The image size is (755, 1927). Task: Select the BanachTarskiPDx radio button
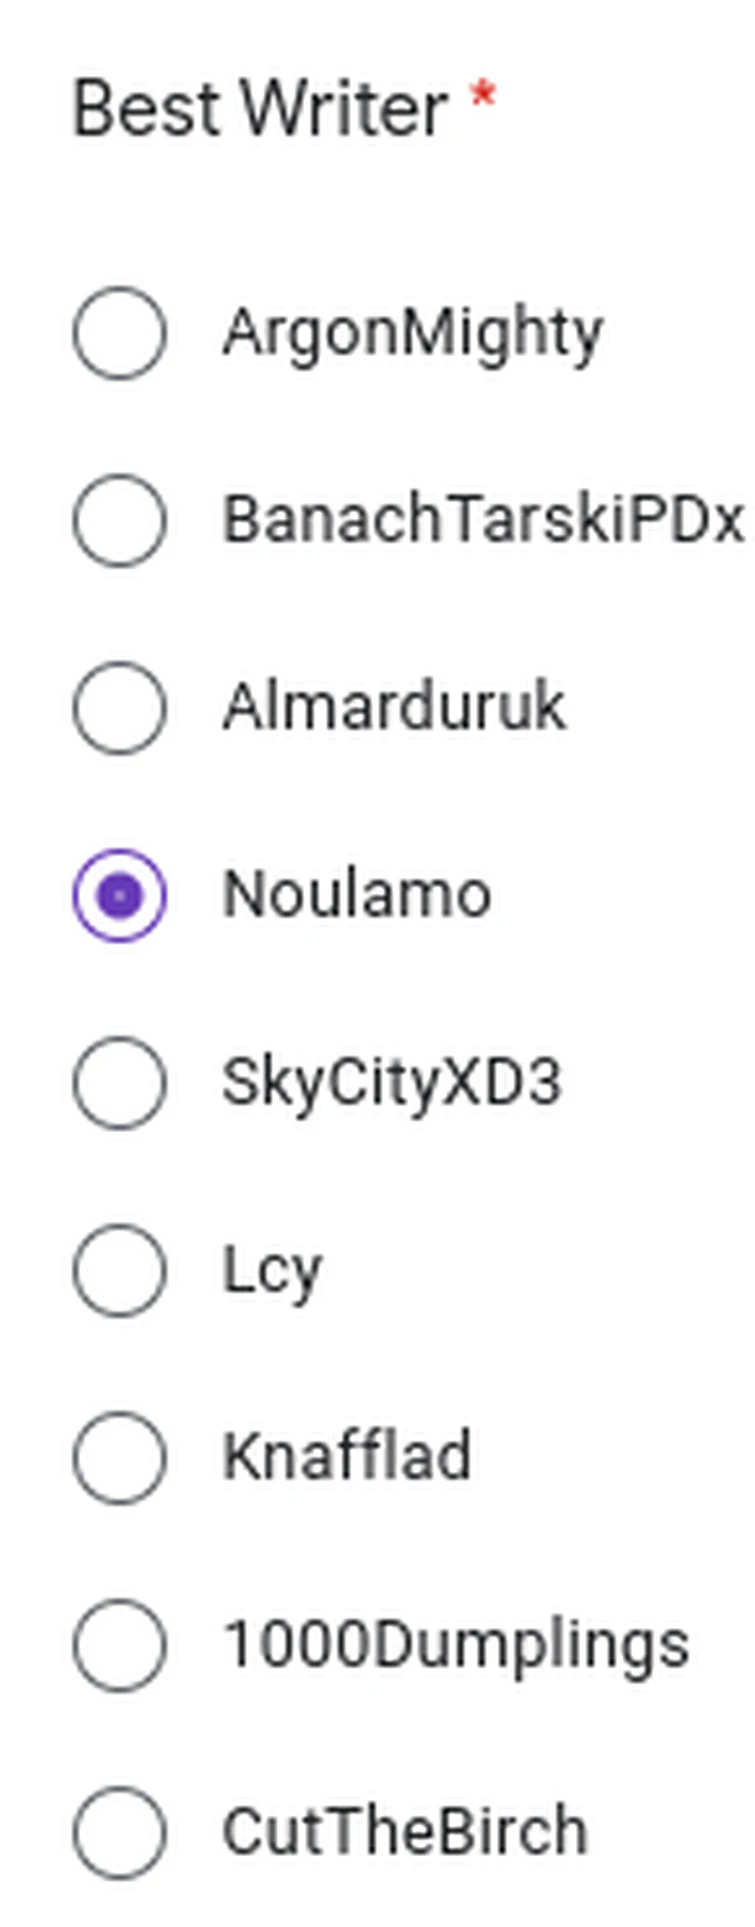point(119,521)
